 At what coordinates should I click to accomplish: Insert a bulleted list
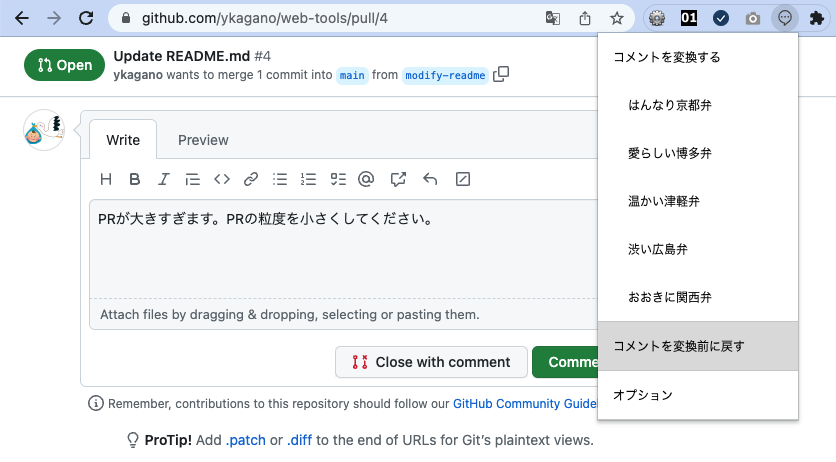[x=280, y=179]
